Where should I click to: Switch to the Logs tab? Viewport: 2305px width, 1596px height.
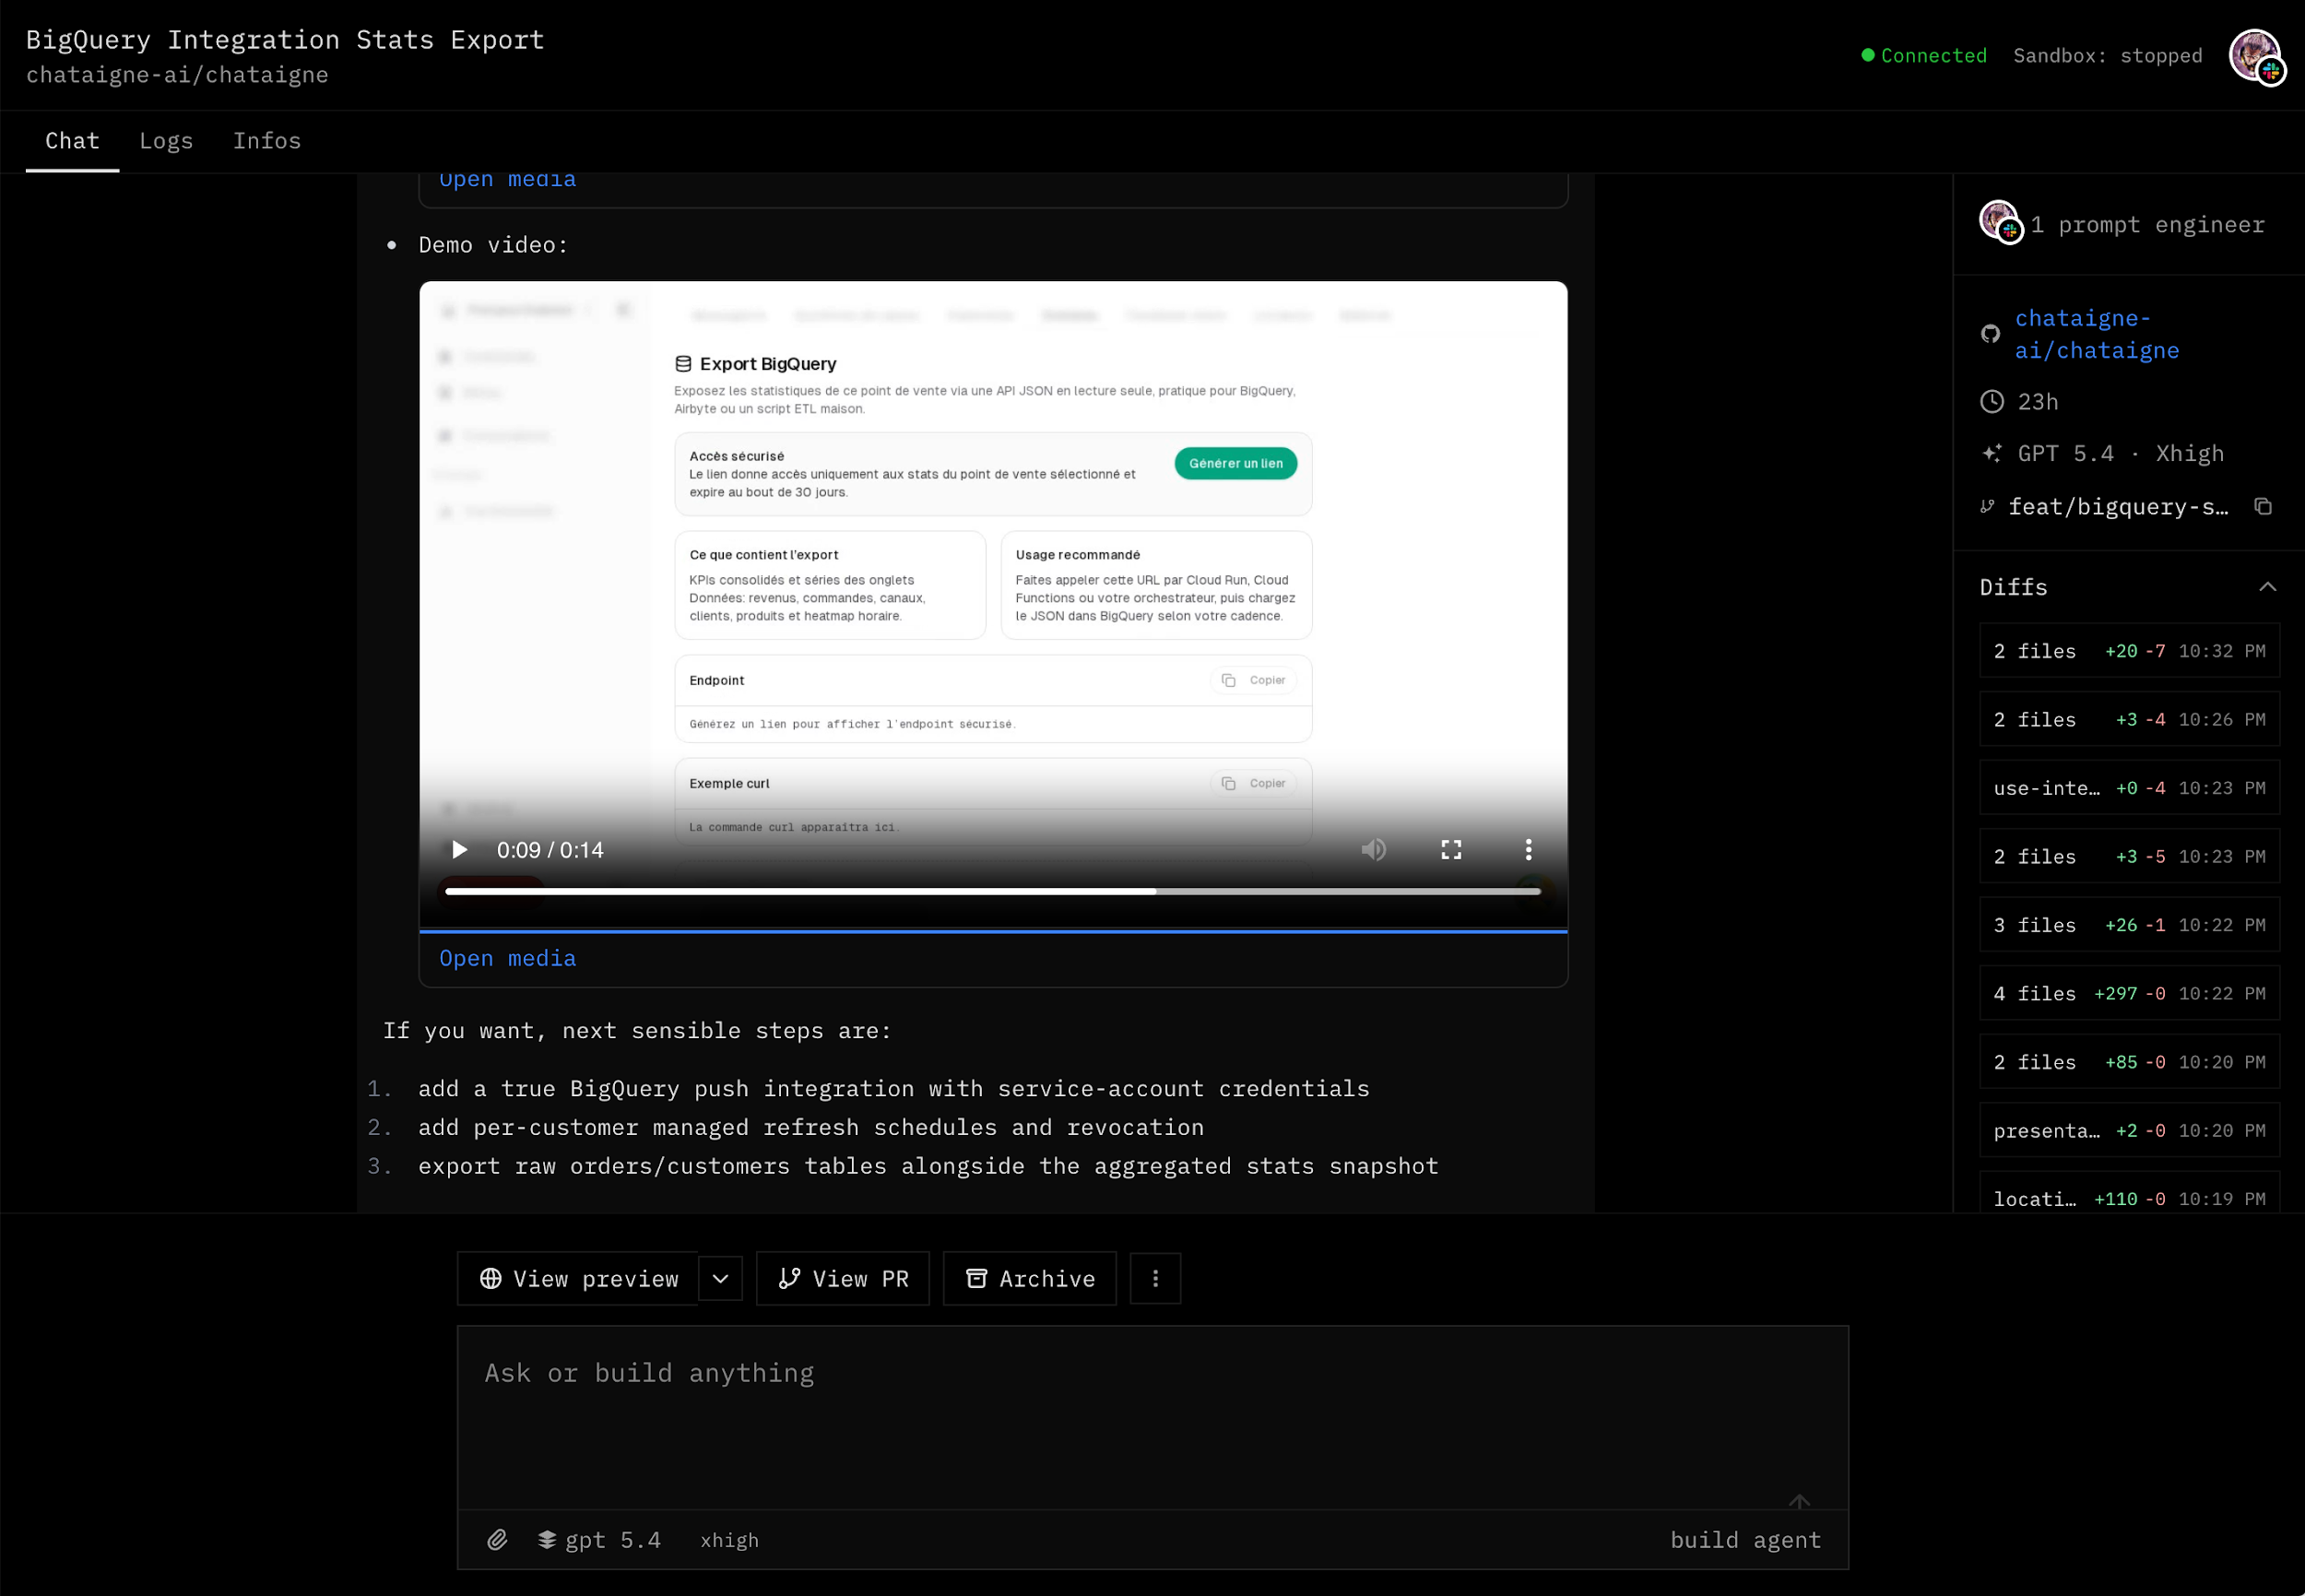pos(166,141)
